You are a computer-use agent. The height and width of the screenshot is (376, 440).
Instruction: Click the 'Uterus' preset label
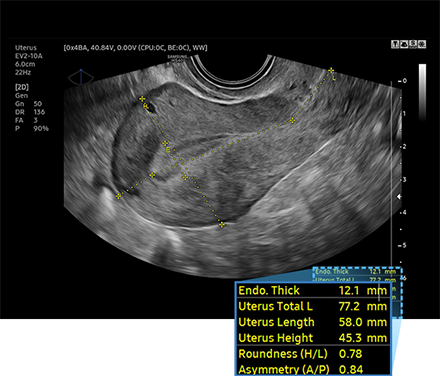(26, 48)
